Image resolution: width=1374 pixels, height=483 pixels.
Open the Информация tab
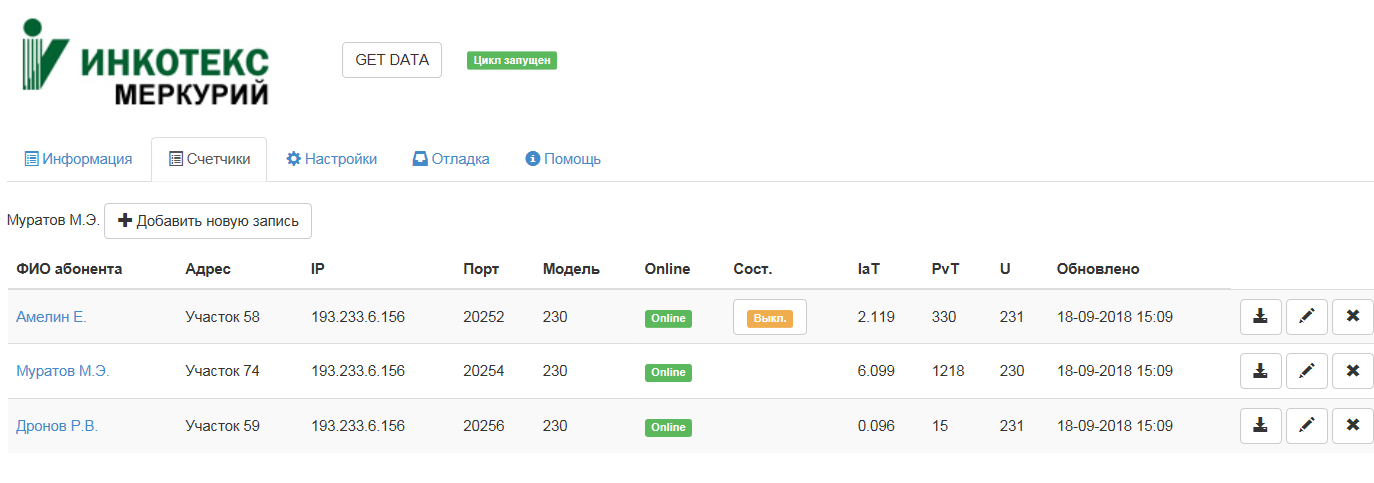(x=78, y=159)
